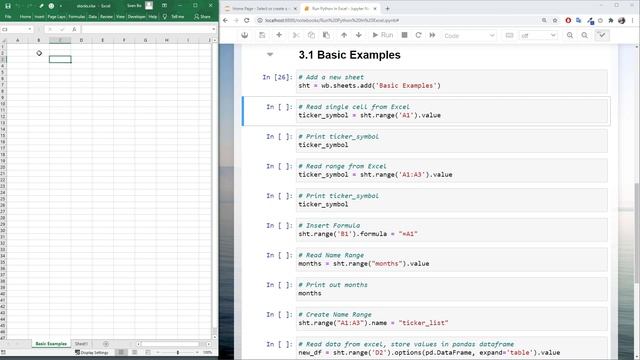This screenshot has height=360, width=640.
Task: Click the Share button in Excel
Action: (202, 17)
